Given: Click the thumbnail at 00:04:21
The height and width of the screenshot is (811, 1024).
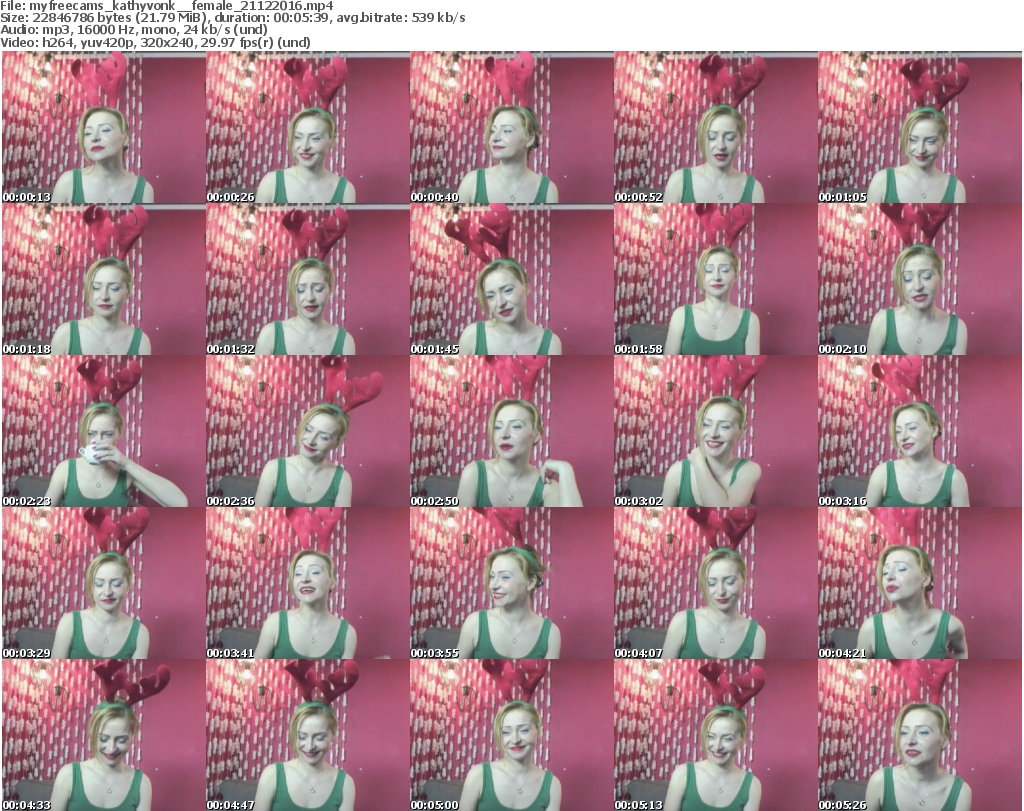Looking at the screenshot, I should tap(918, 584).
